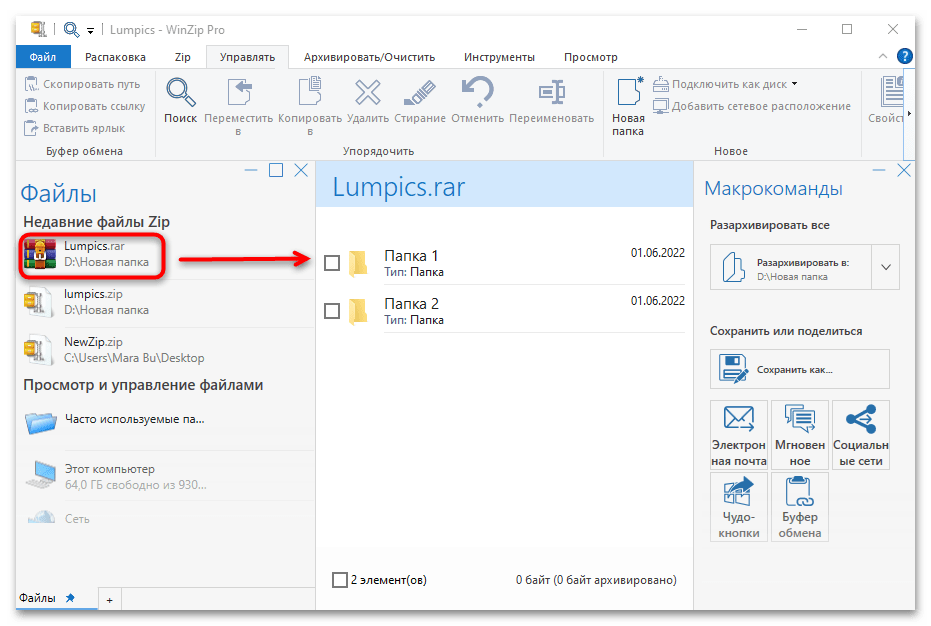Click Добавить сетевое расположение
Image resolution: width=931 pixels, height=626 pixels.
[752, 106]
